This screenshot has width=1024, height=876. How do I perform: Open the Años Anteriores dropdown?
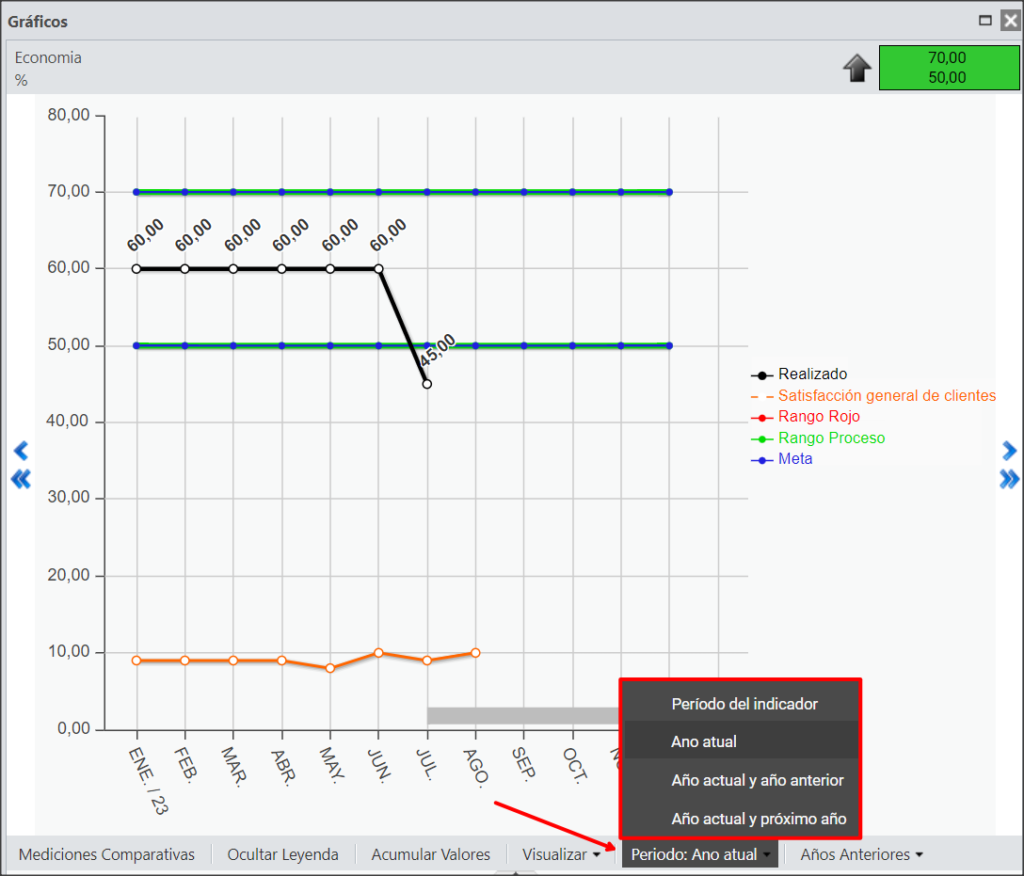[861, 854]
